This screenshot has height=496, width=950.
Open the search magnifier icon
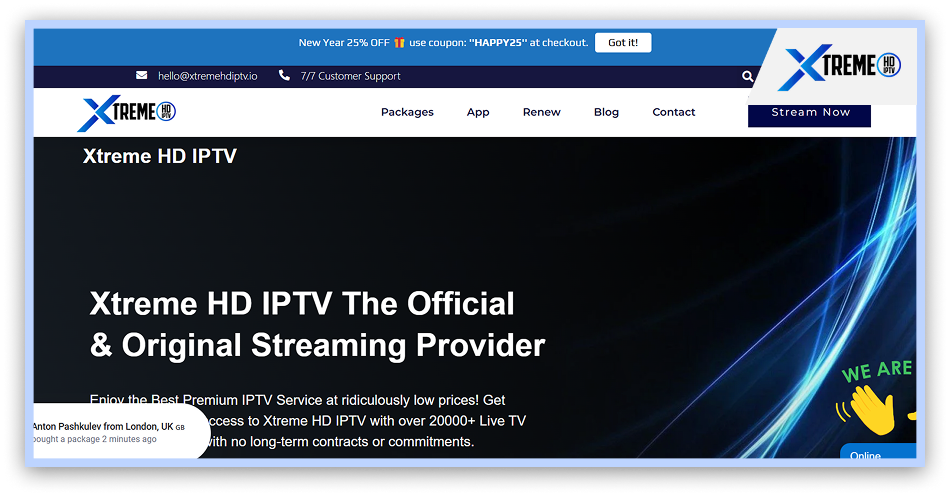[748, 76]
